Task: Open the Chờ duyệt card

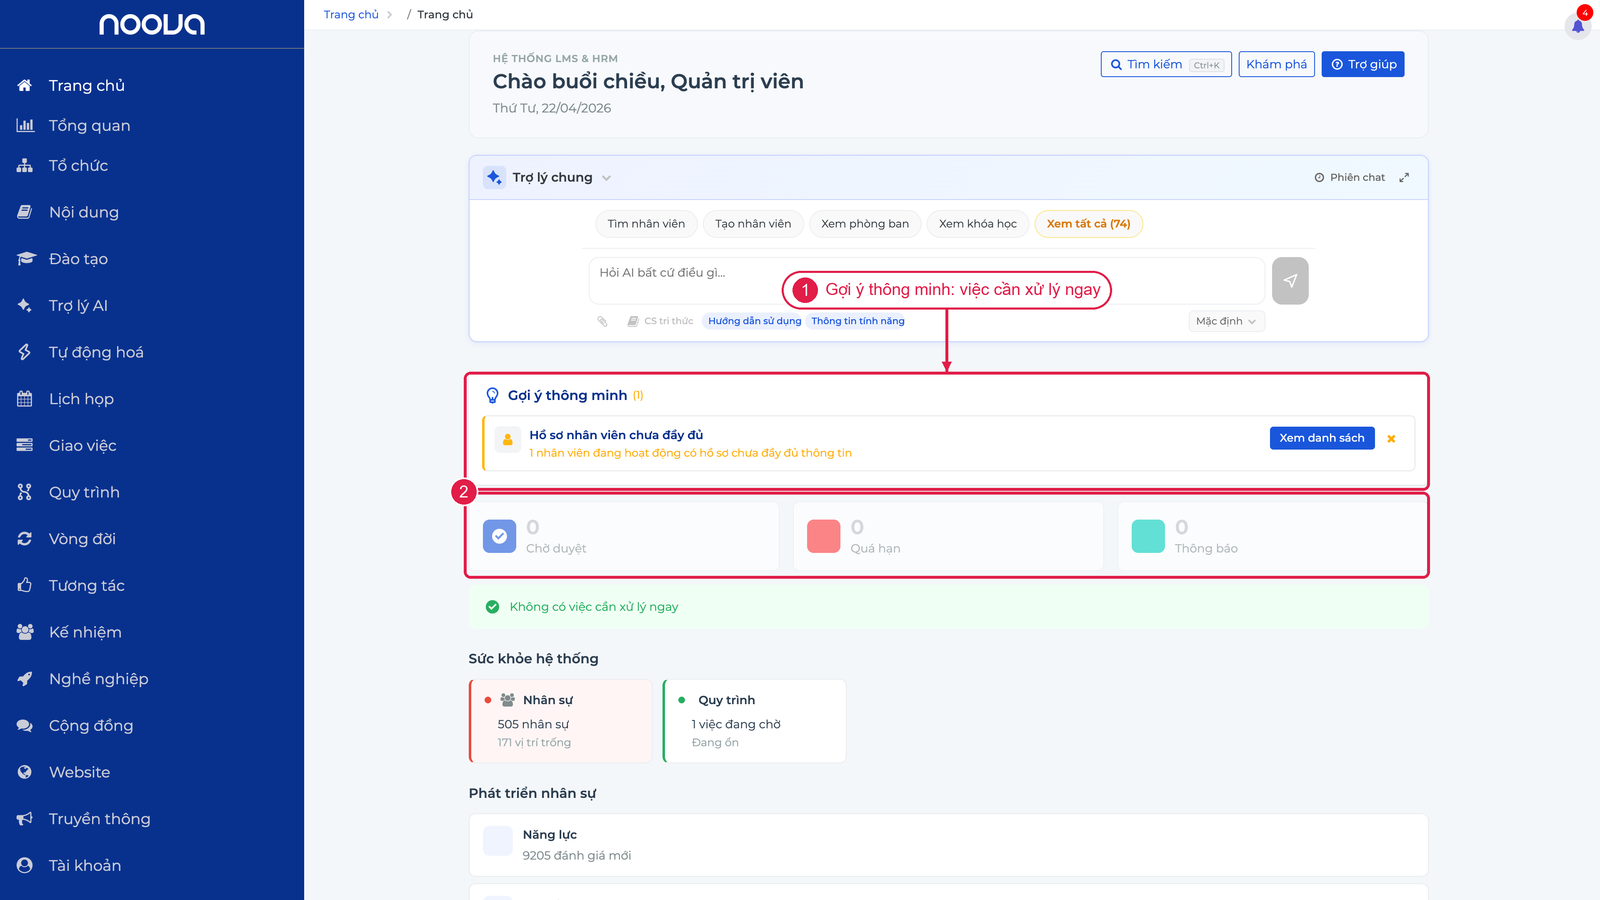Action: 624,536
